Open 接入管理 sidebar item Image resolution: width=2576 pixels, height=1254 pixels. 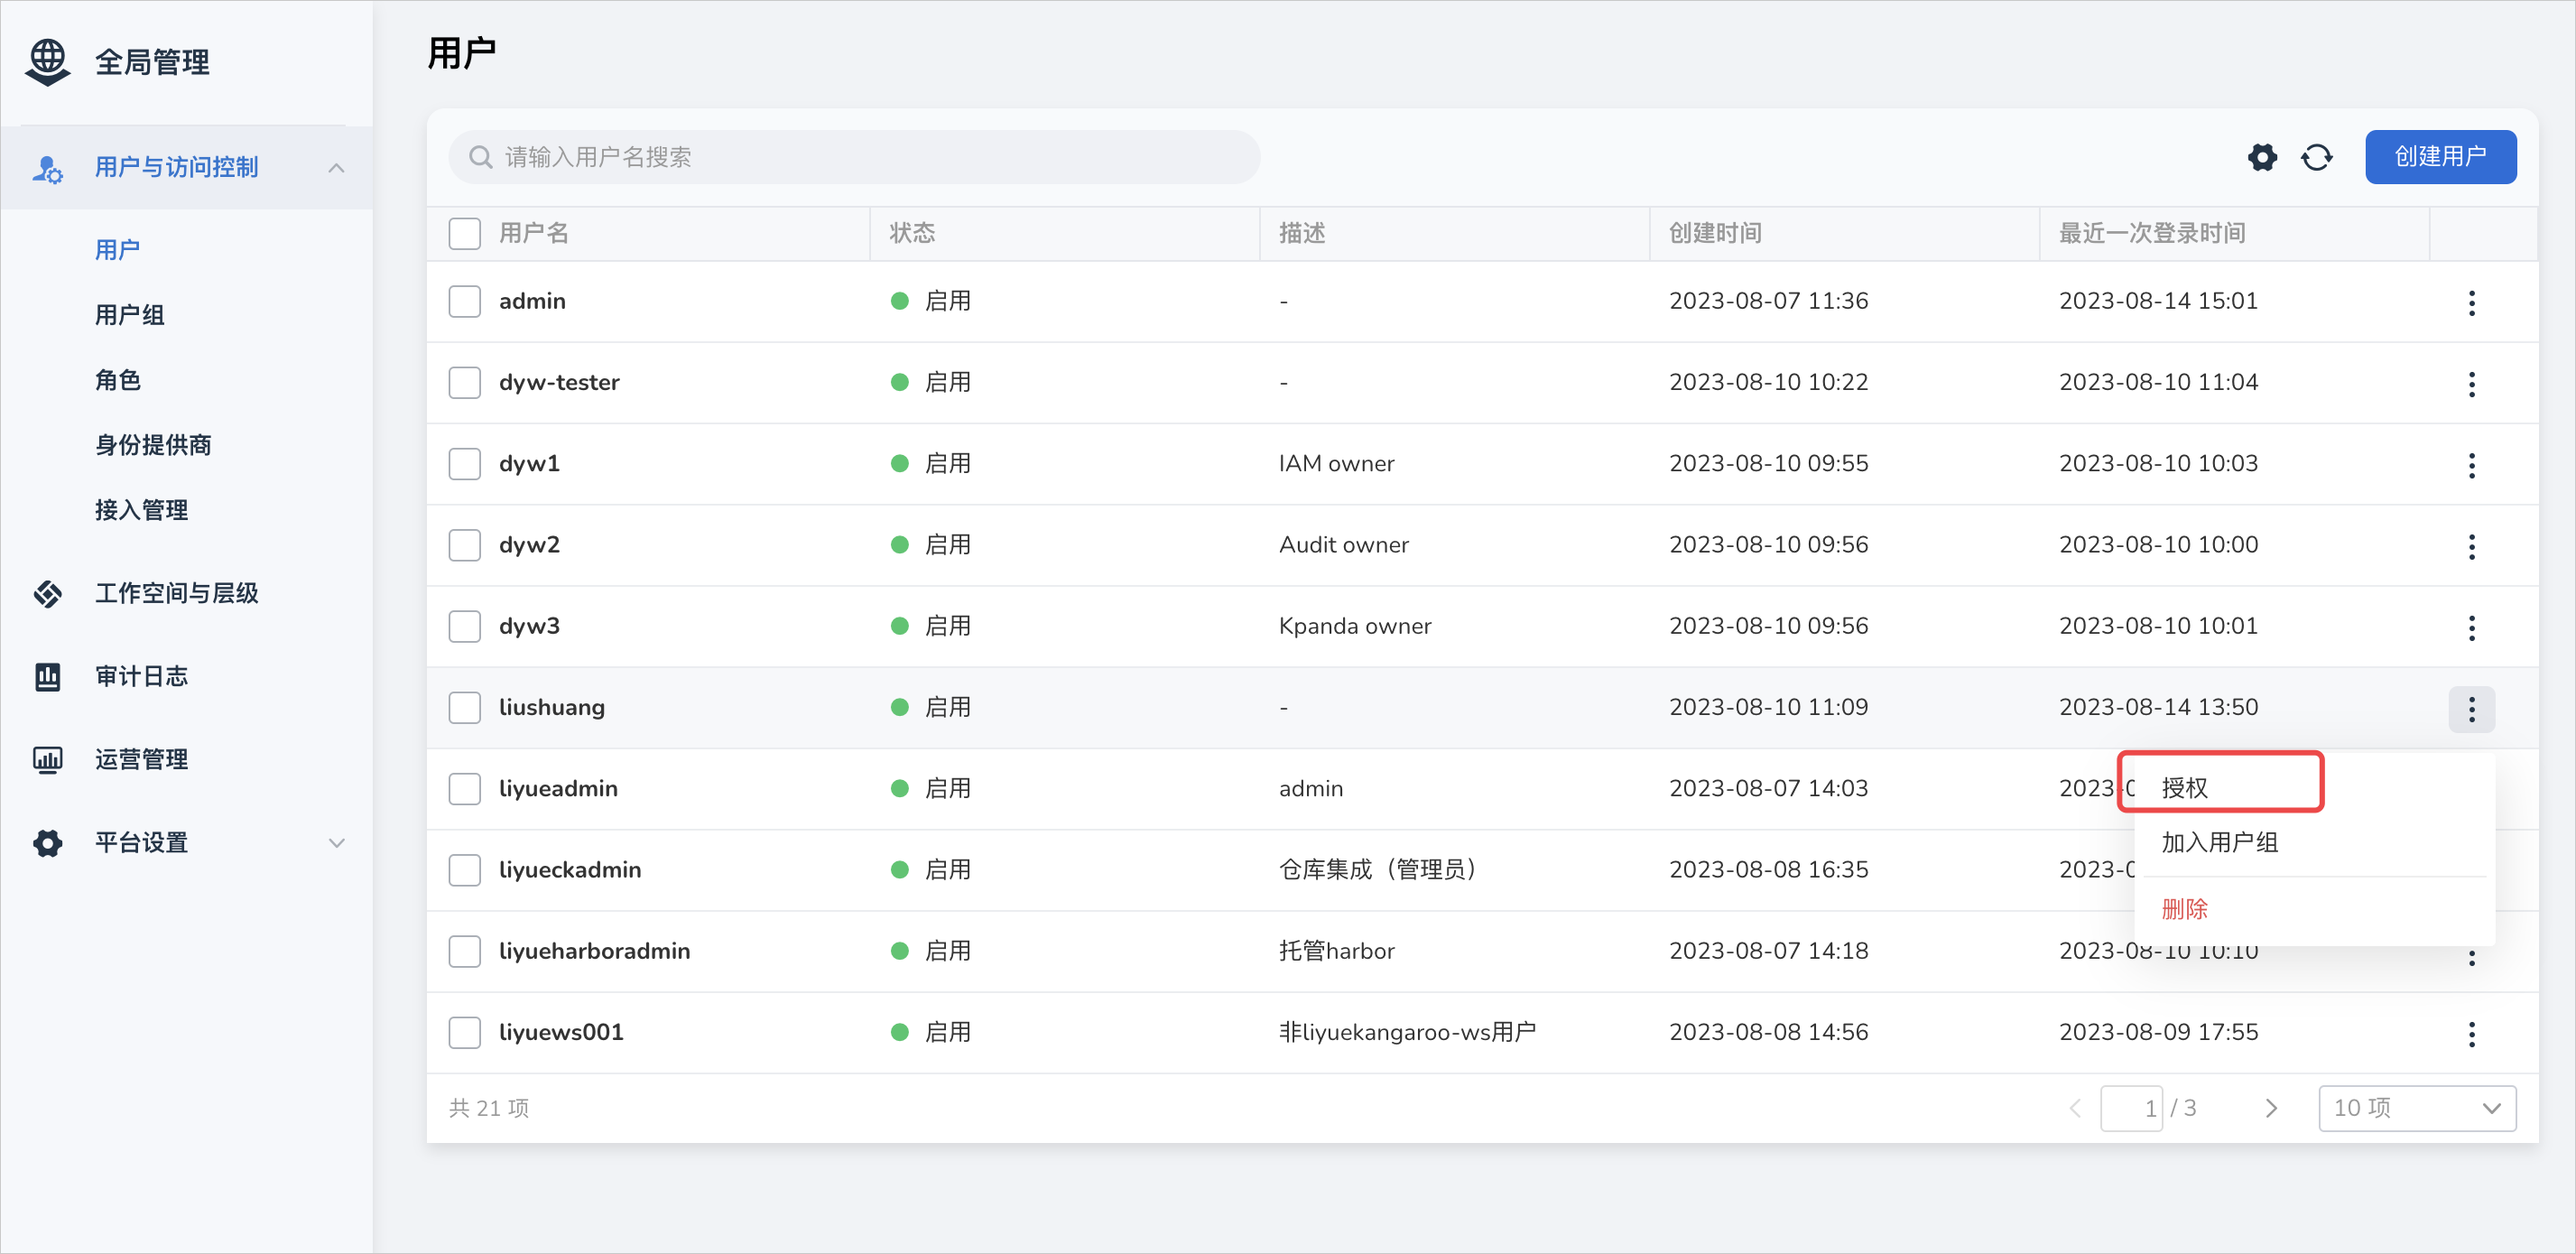point(141,510)
